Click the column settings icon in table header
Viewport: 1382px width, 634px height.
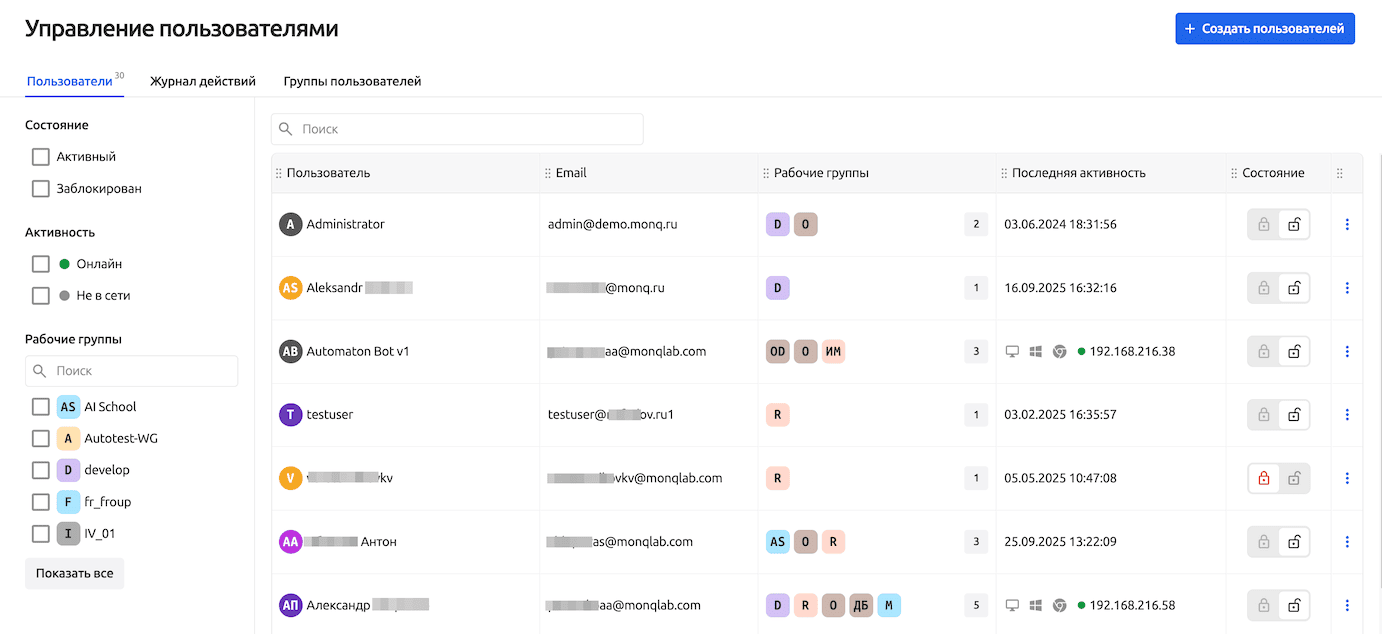(x=1340, y=174)
